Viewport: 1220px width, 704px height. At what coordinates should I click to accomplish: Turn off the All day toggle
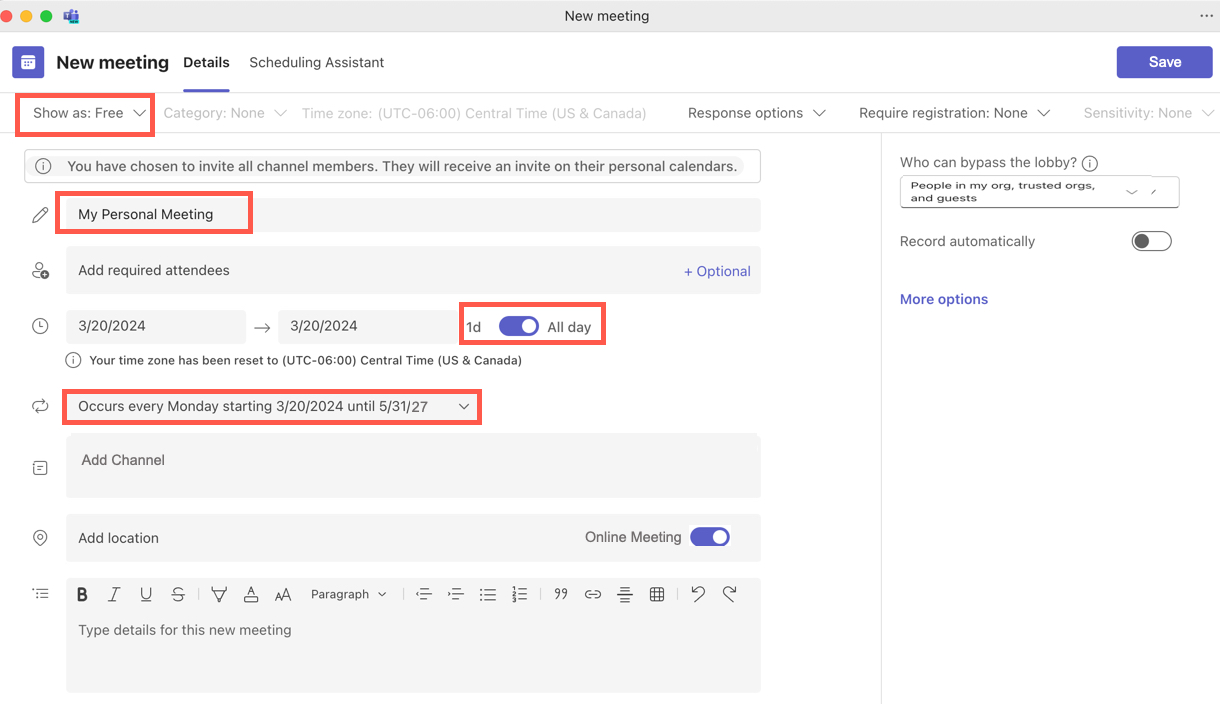(x=518, y=326)
